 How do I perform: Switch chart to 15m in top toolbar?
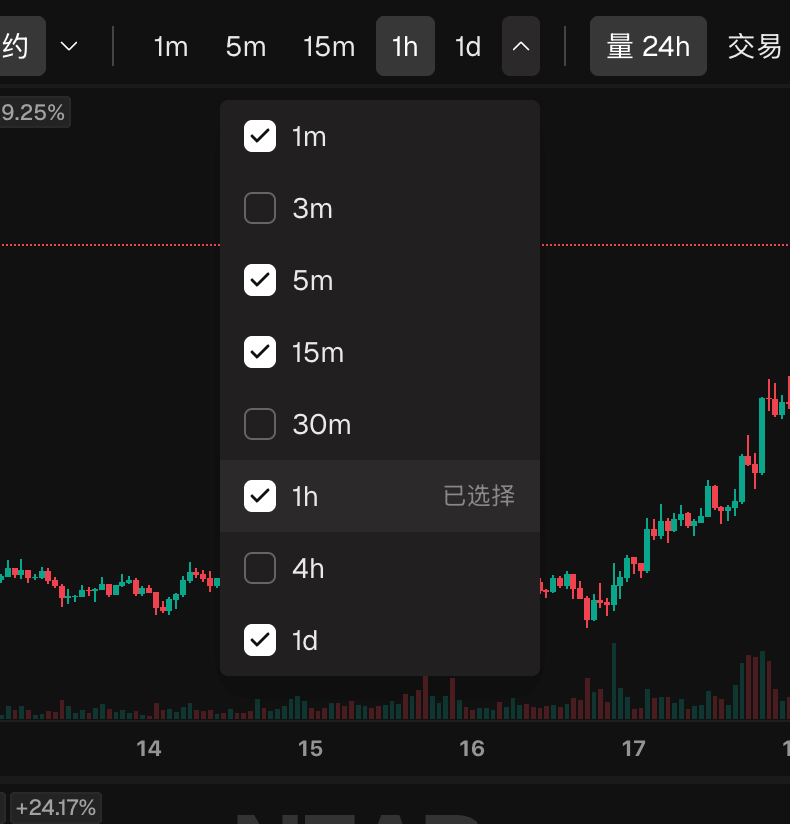[329, 47]
